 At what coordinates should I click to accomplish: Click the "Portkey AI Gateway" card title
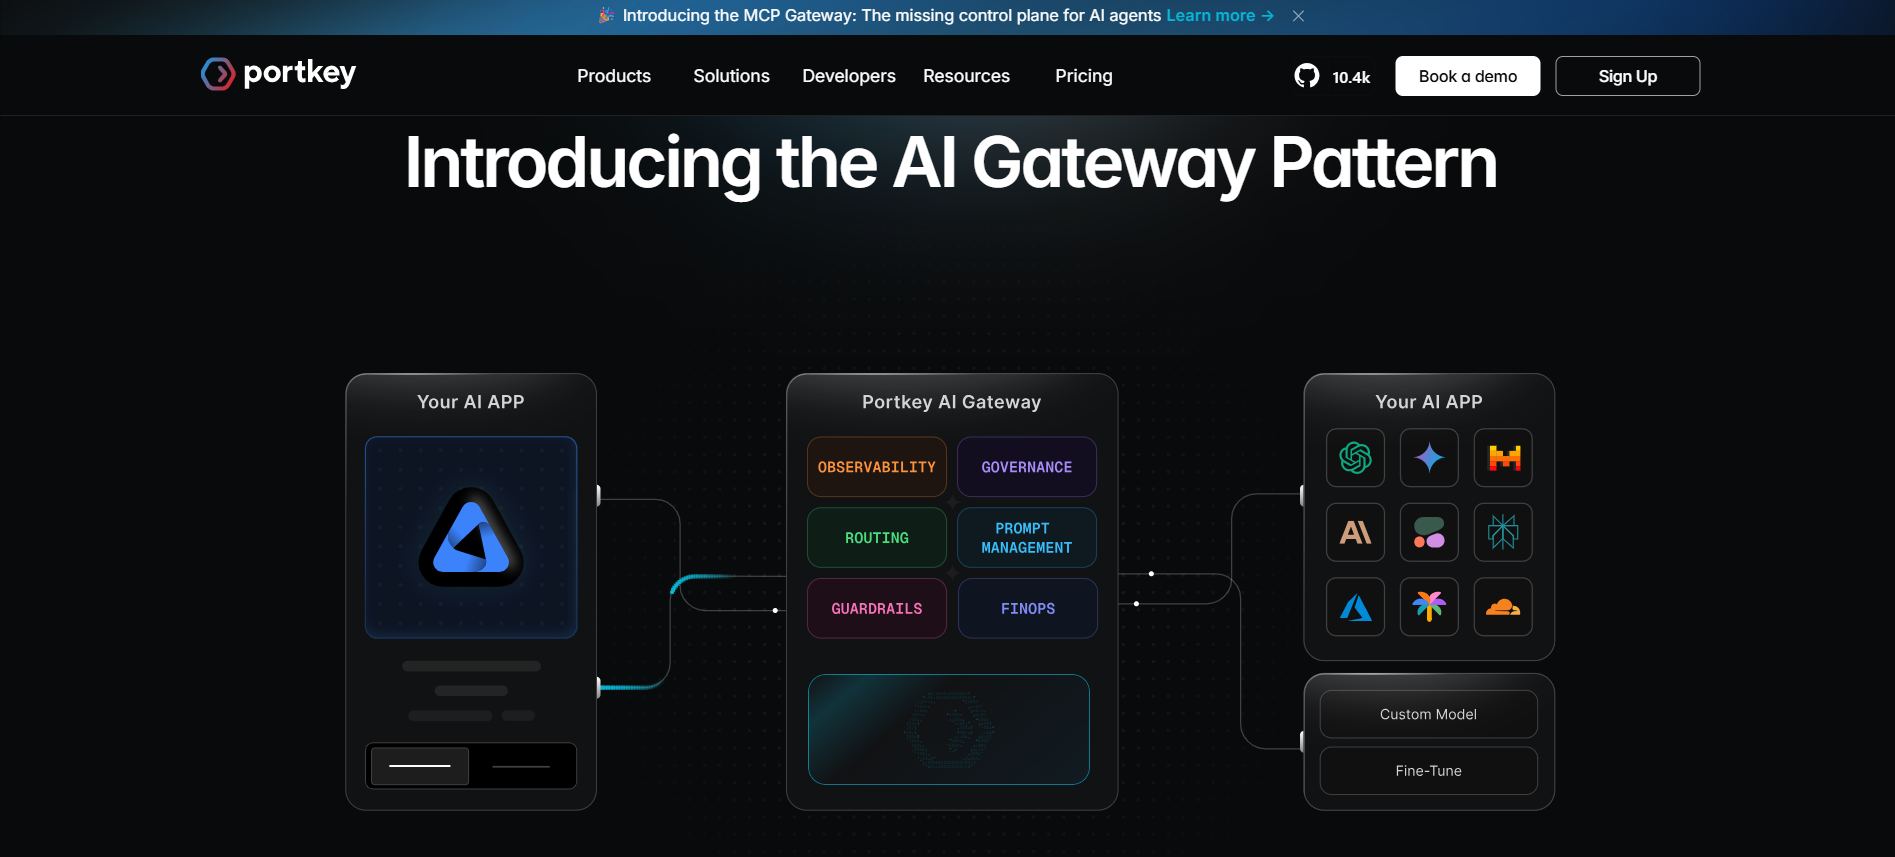pyautogui.click(x=952, y=402)
